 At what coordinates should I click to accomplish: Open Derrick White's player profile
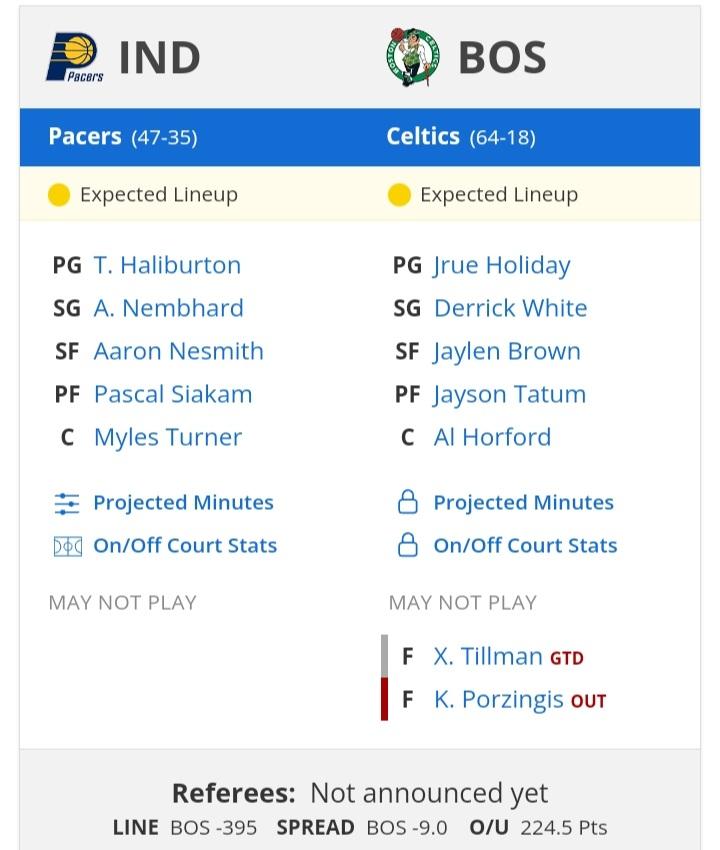click(x=511, y=308)
